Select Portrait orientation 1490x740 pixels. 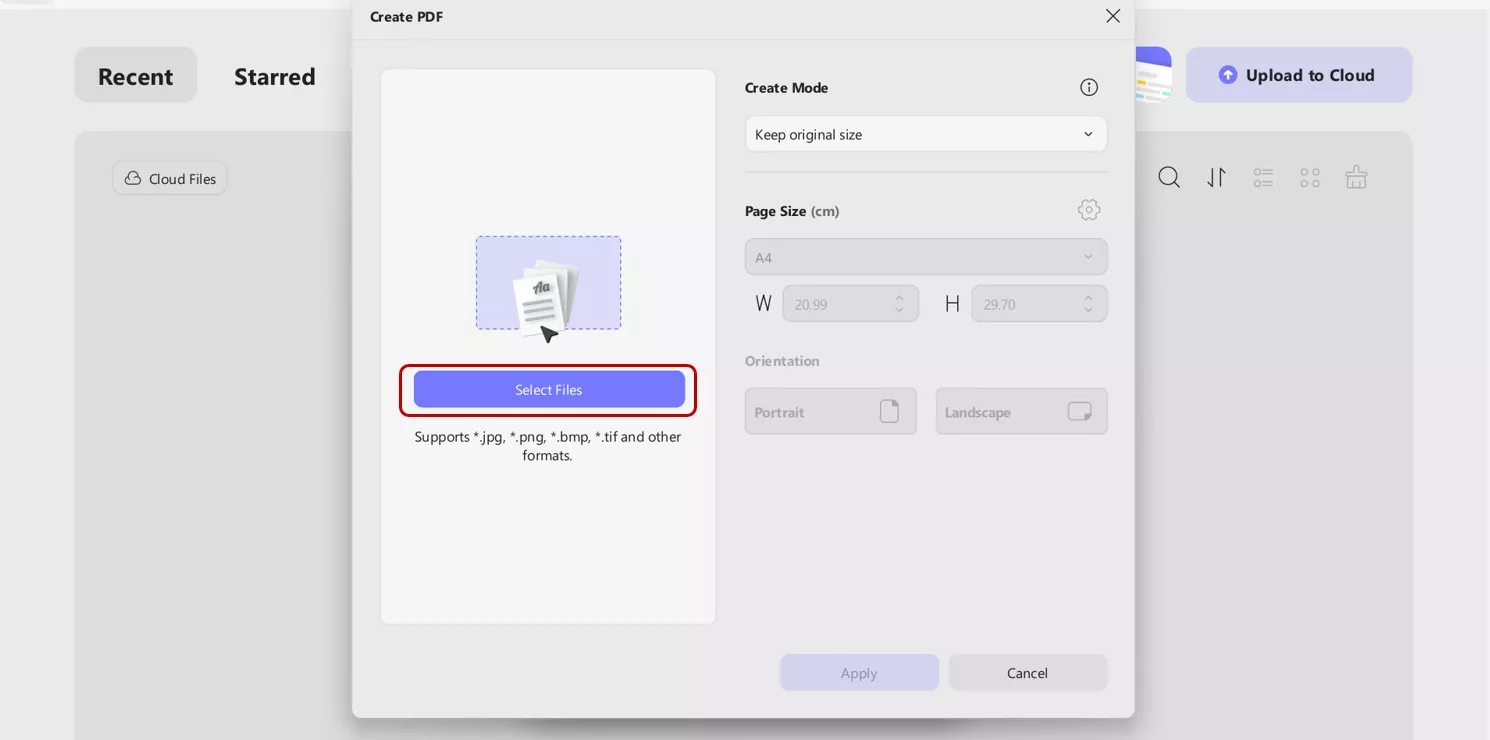click(830, 412)
